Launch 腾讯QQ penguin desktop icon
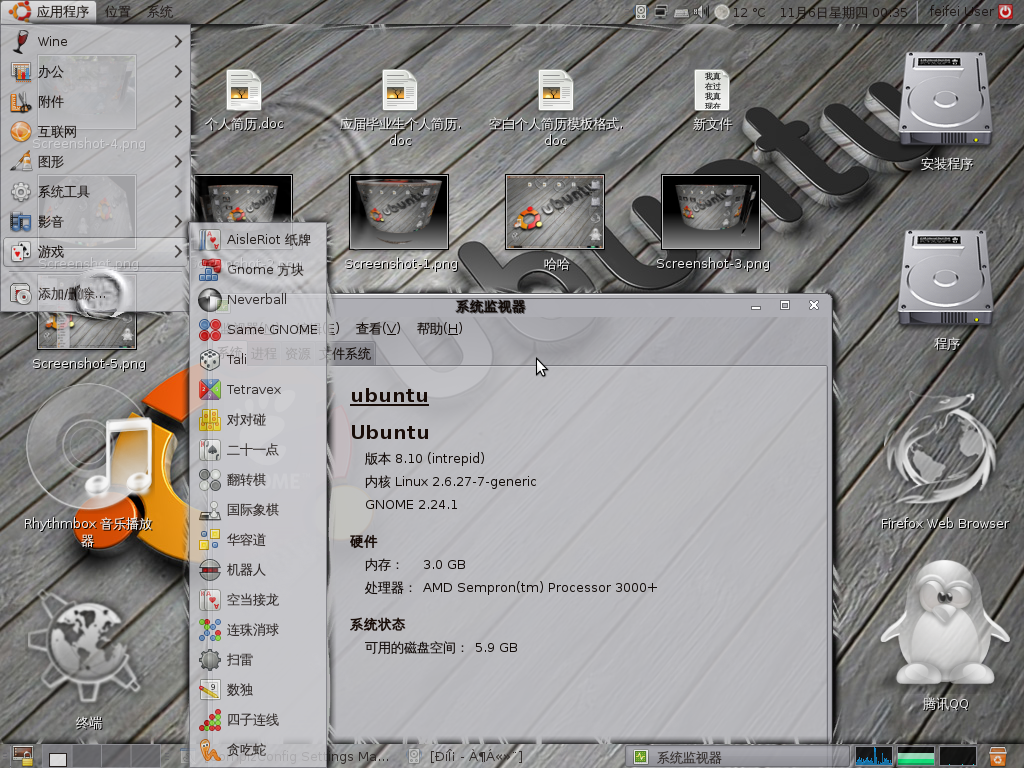 [x=945, y=633]
